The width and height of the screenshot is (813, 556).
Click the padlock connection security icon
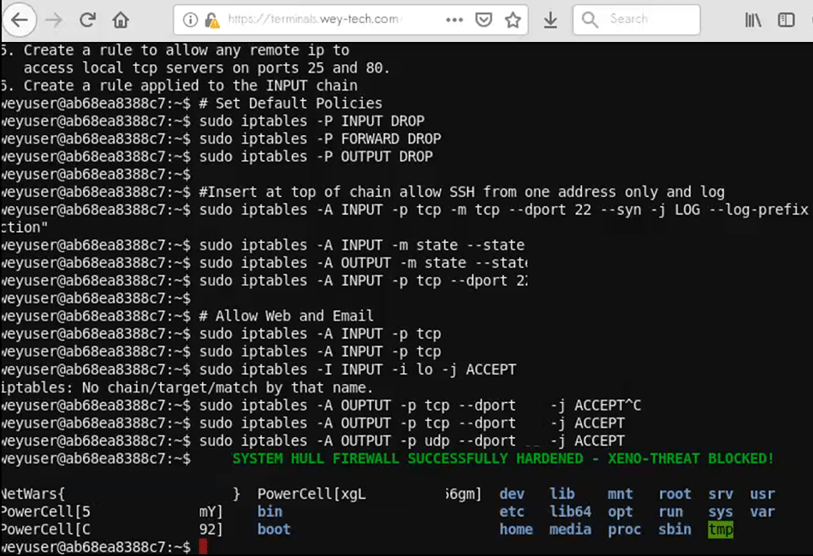212,20
